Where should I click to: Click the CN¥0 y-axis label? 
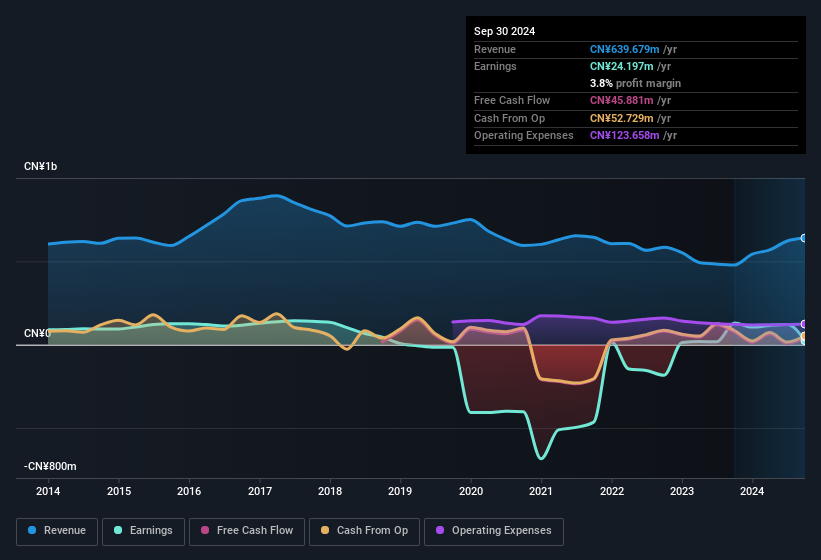(x=37, y=333)
